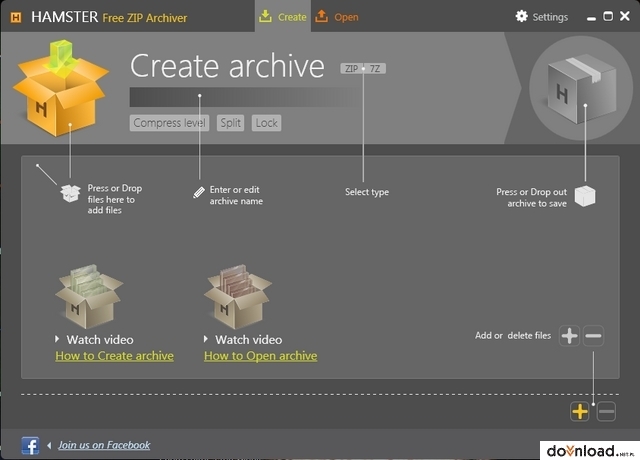Click the Settings label
The width and height of the screenshot is (640, 460).
pos(550,17)
